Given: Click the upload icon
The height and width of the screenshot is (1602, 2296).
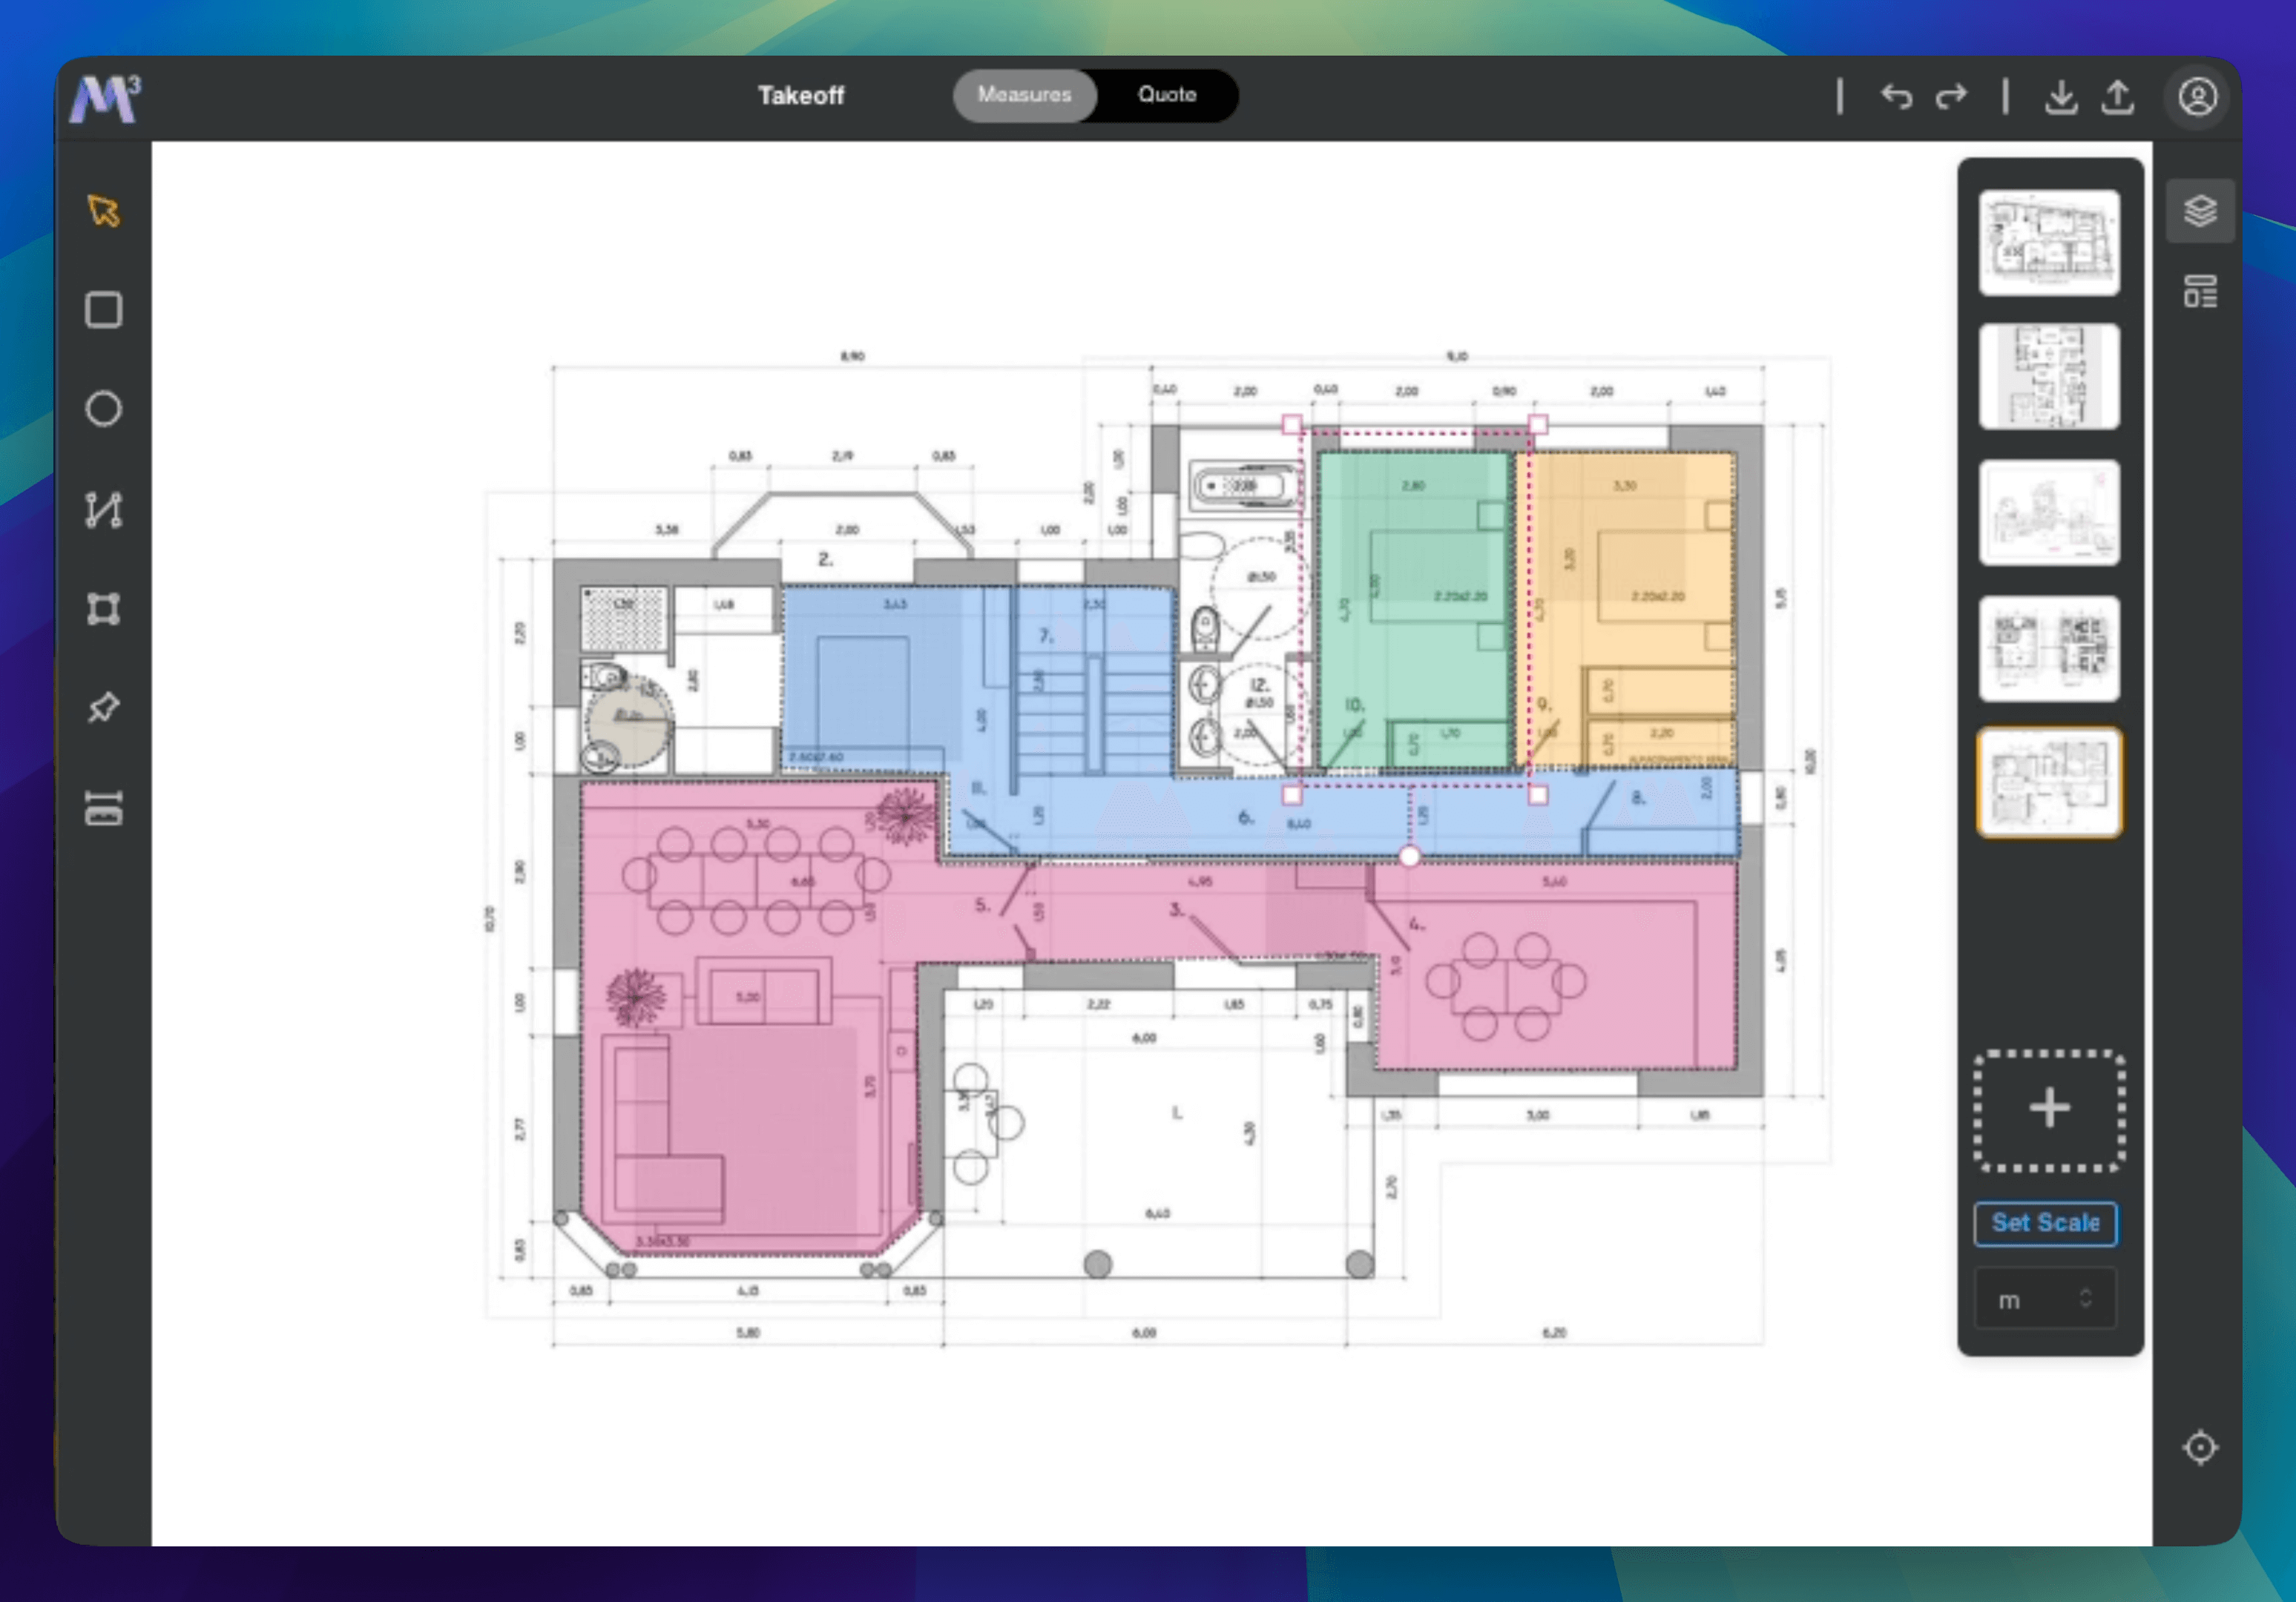Looking at the screenshot, I should pyautogui.click(x=2117, y=97).
